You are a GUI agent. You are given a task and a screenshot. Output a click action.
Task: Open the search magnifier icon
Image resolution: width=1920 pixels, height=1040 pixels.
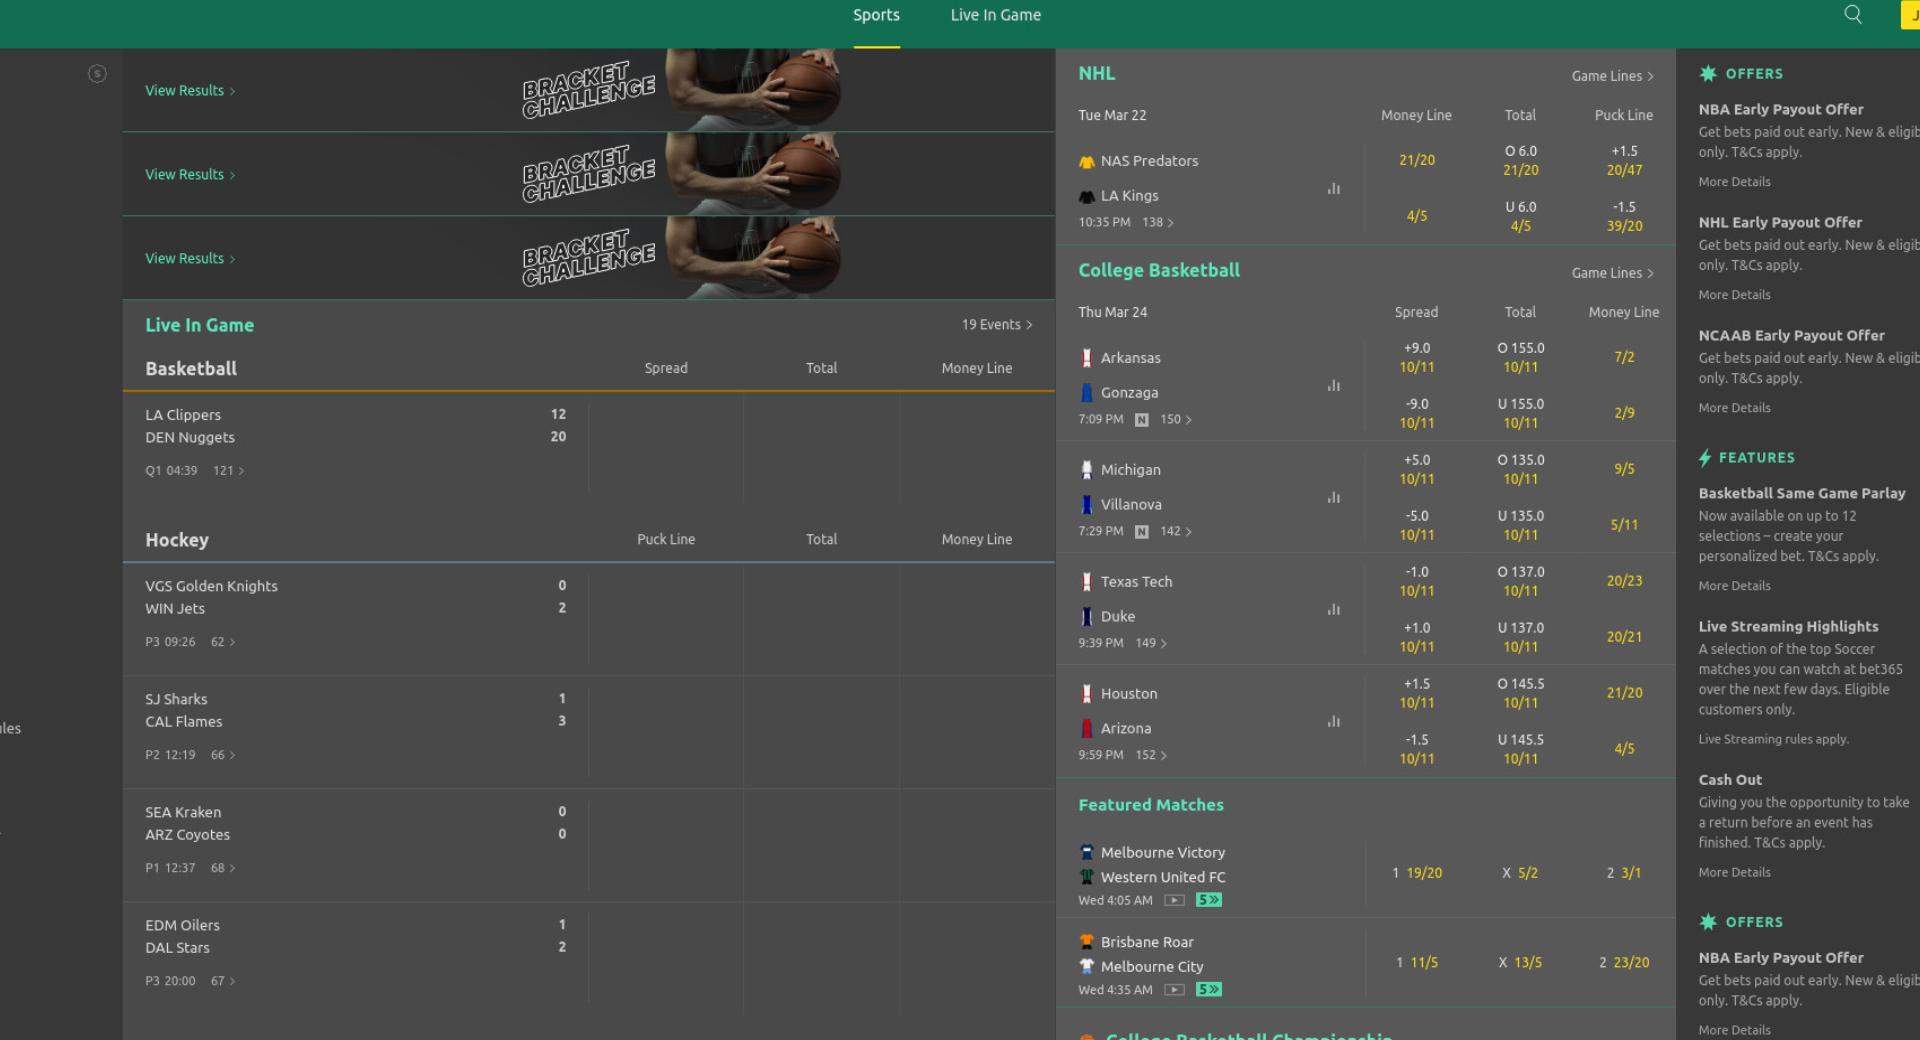(1853, 14)
